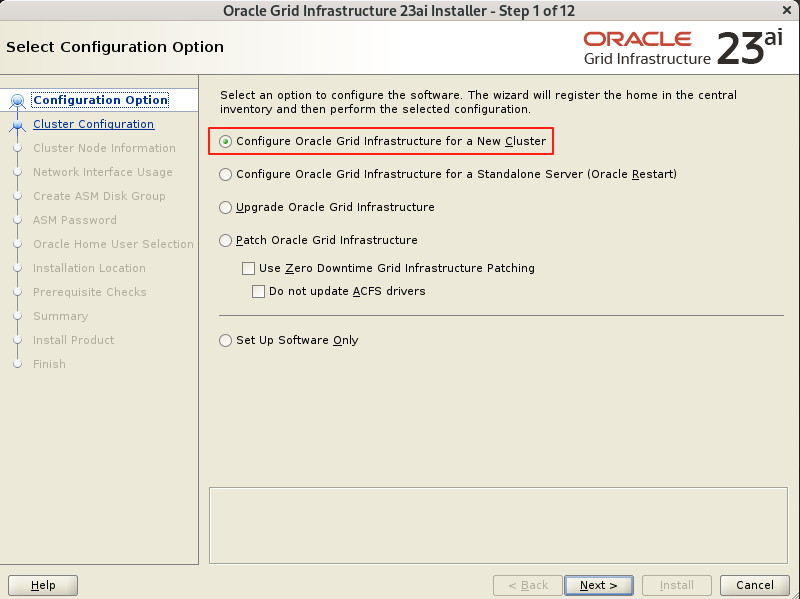Click Finish step in sidebar
The height and width of the screenshot is (599, 800).
(x=49, y=364)
